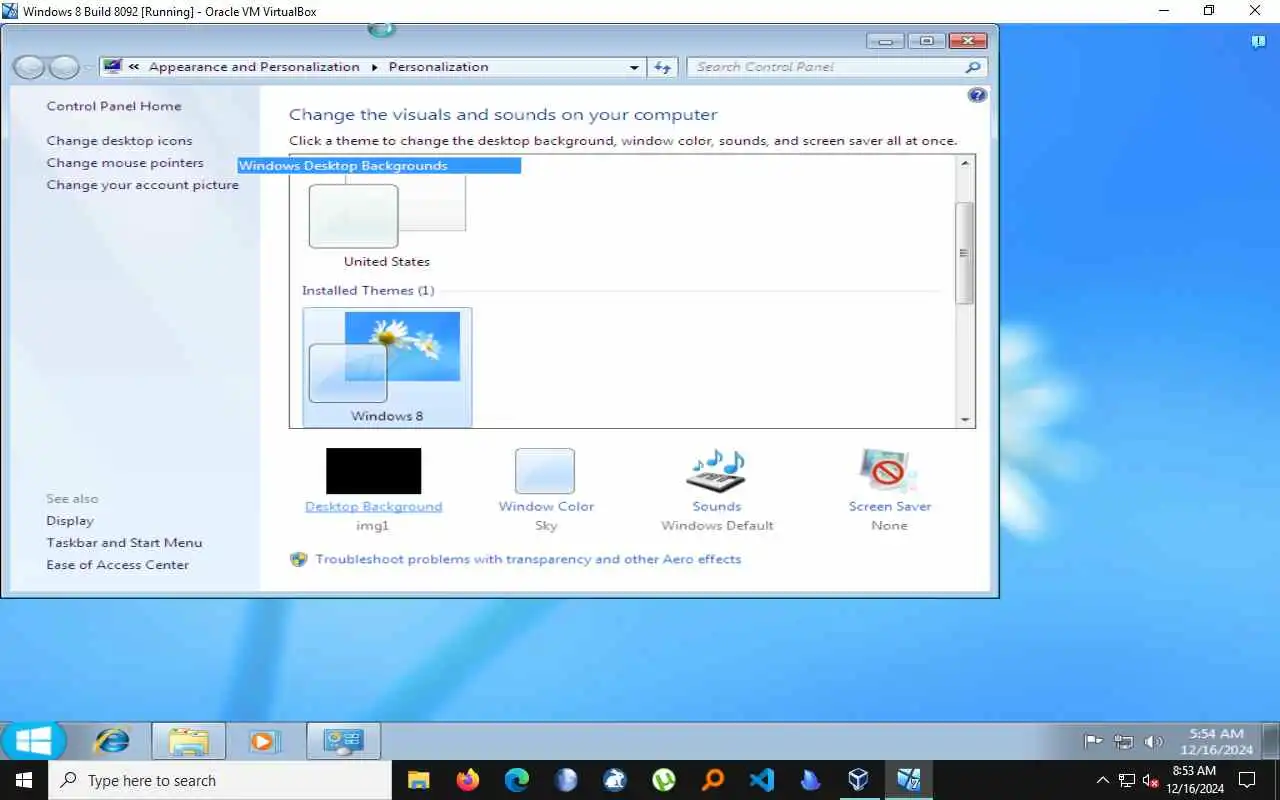
Task: Click orange magnifier app in host taskbar
Action: (713, 780)
